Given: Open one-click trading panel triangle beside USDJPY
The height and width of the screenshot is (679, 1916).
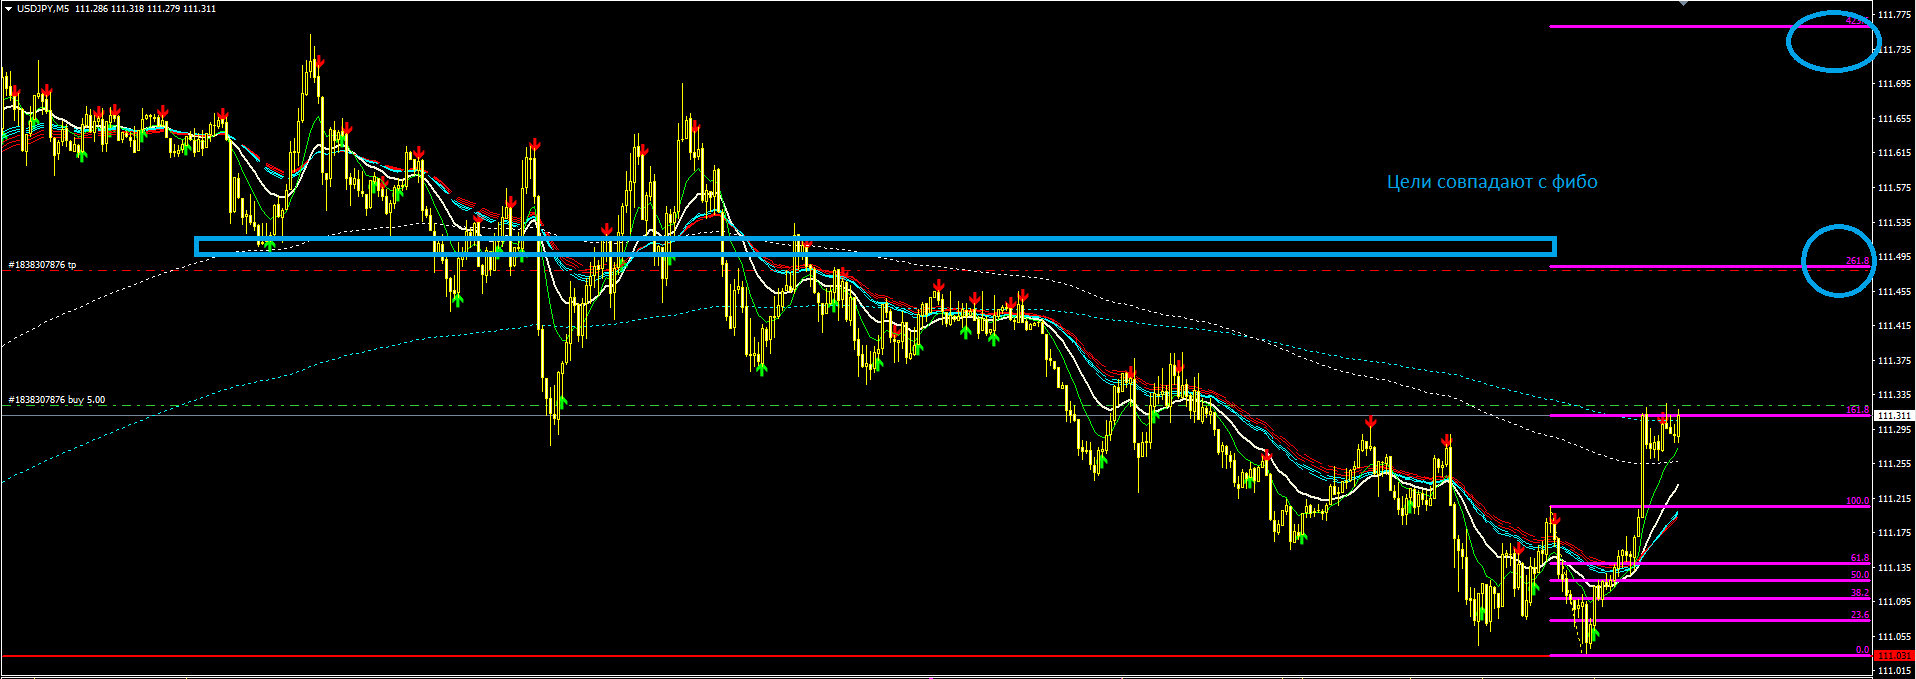Looking at the screenshot, I should coord(8,8).
